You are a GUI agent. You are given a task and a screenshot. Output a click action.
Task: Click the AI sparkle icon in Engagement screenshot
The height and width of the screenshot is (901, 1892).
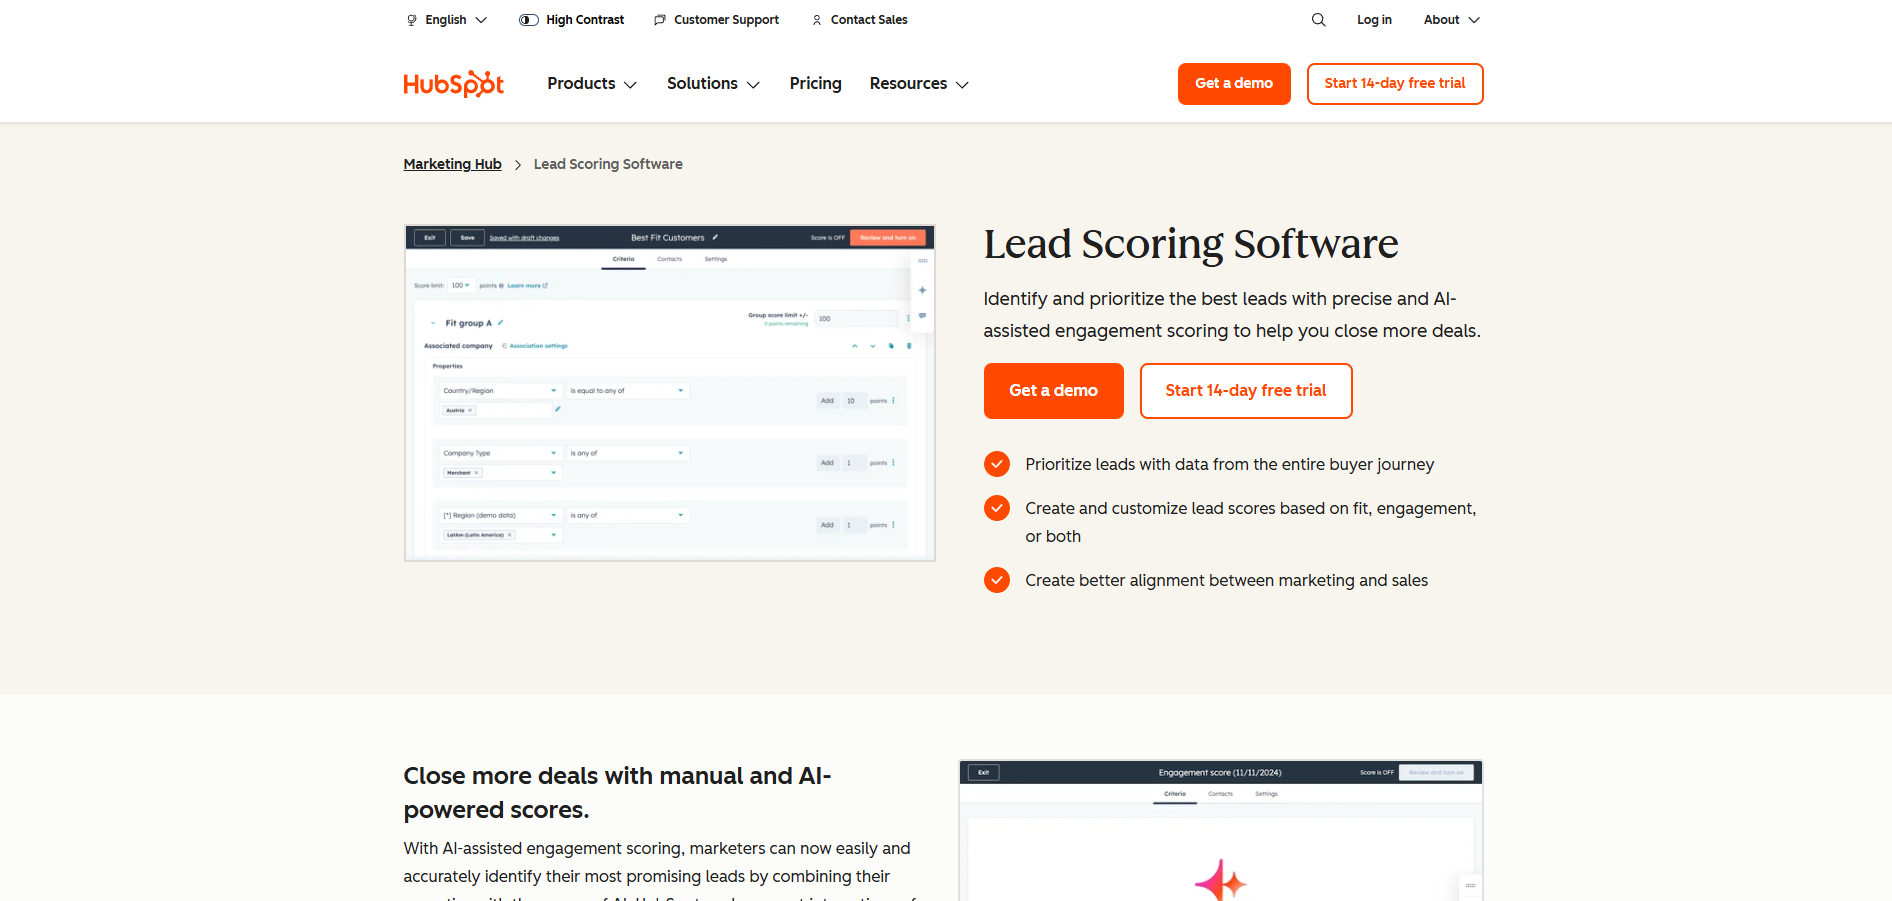(1221, 880)
